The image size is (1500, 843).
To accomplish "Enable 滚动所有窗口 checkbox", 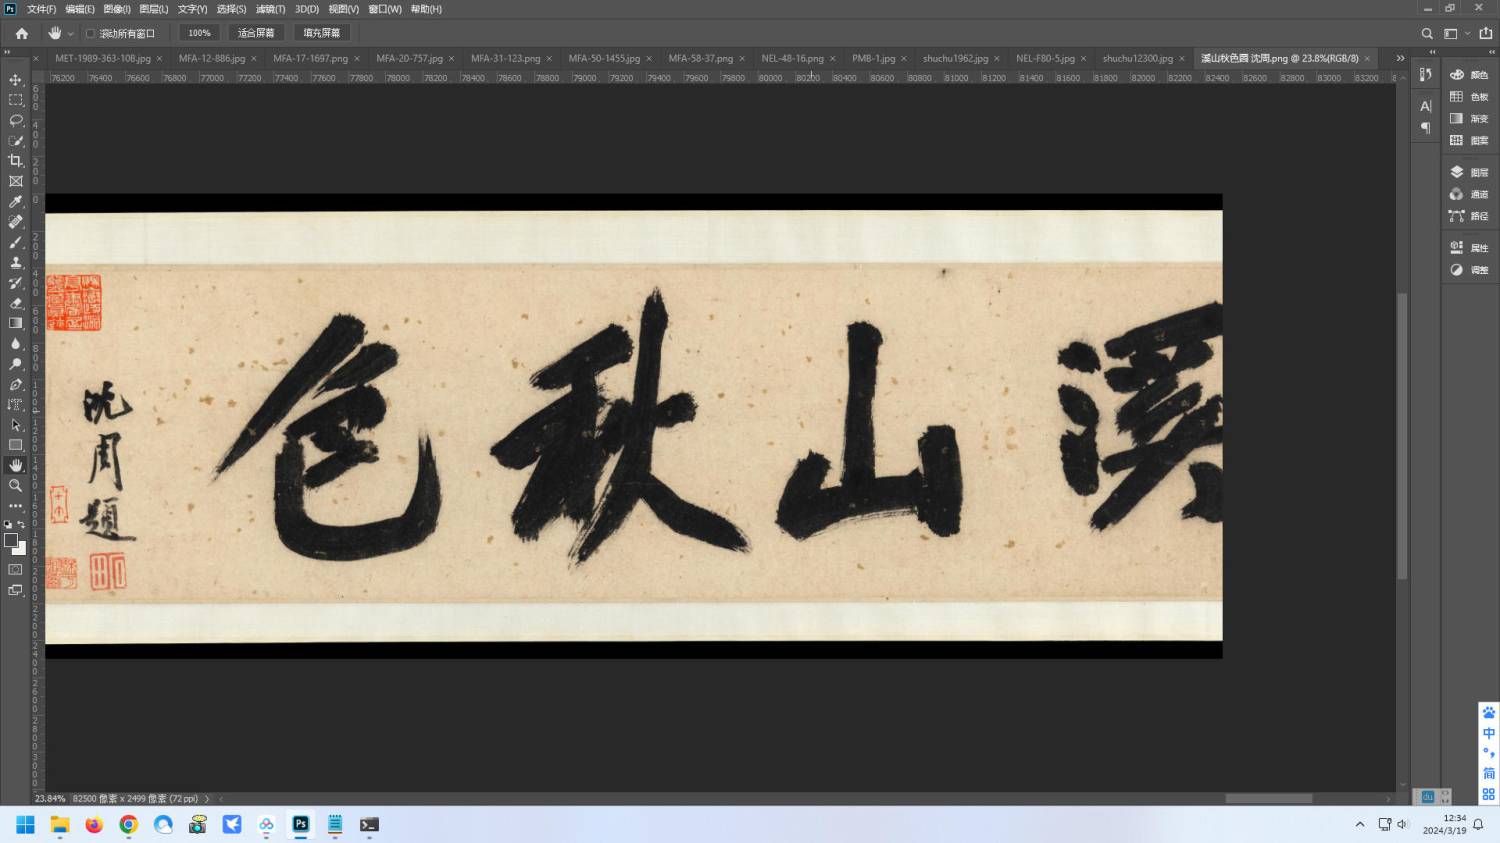I will (91, 33).
